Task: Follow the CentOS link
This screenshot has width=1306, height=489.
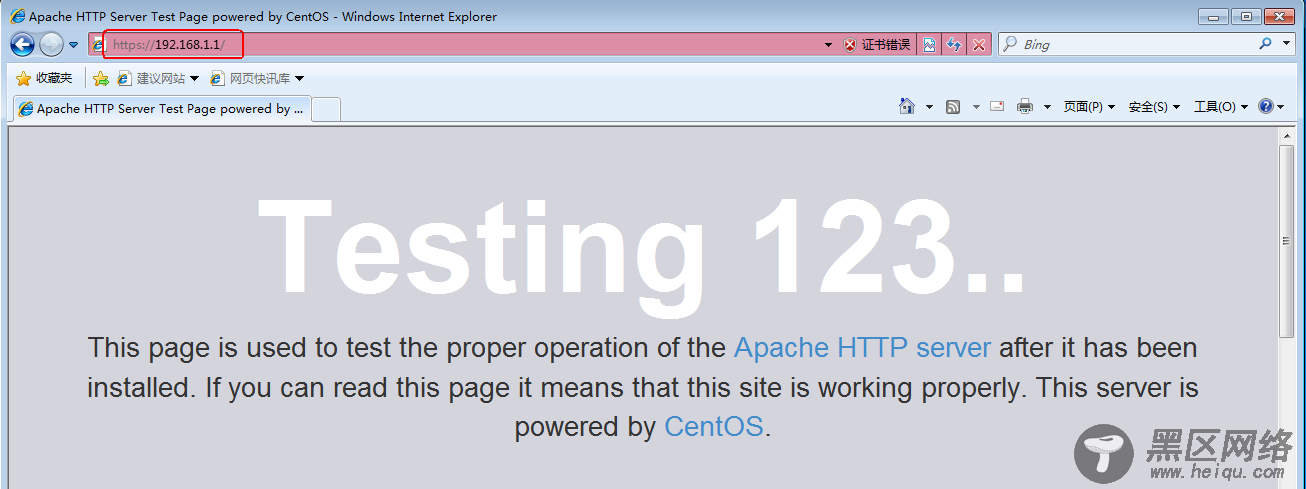Action: click(x=714, y=427)
